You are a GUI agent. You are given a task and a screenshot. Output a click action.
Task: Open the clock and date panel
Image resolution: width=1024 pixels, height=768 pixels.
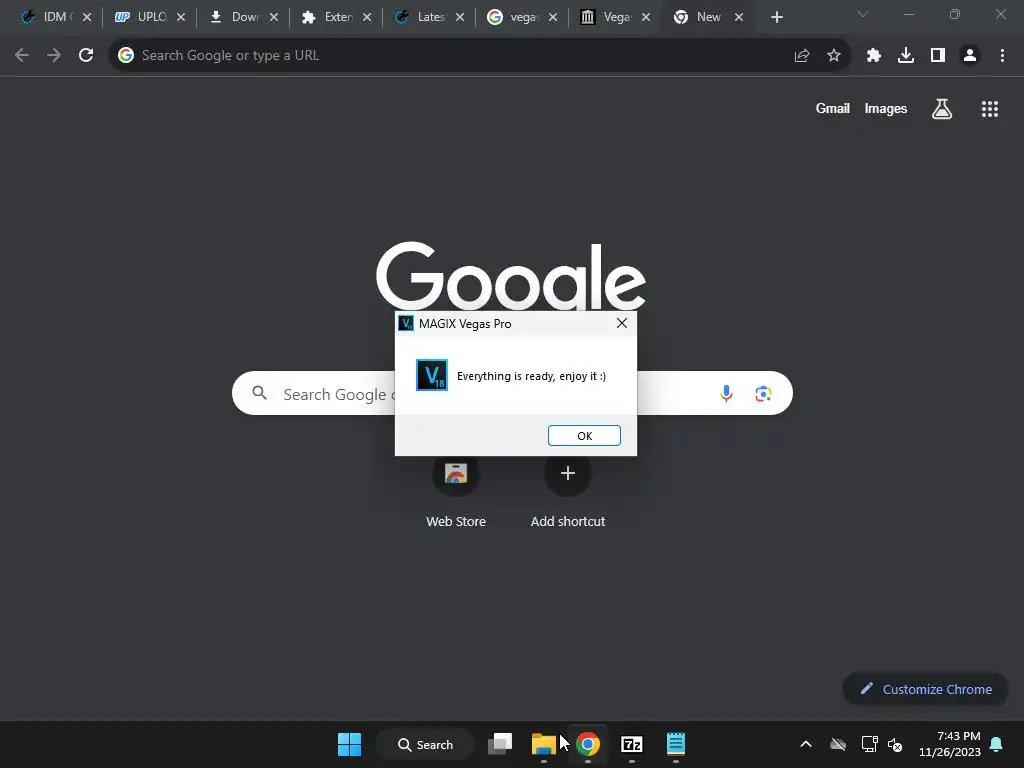point(950,744)
